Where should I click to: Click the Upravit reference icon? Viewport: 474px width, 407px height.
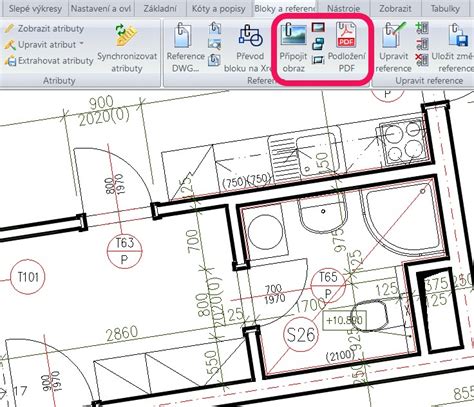394,34
